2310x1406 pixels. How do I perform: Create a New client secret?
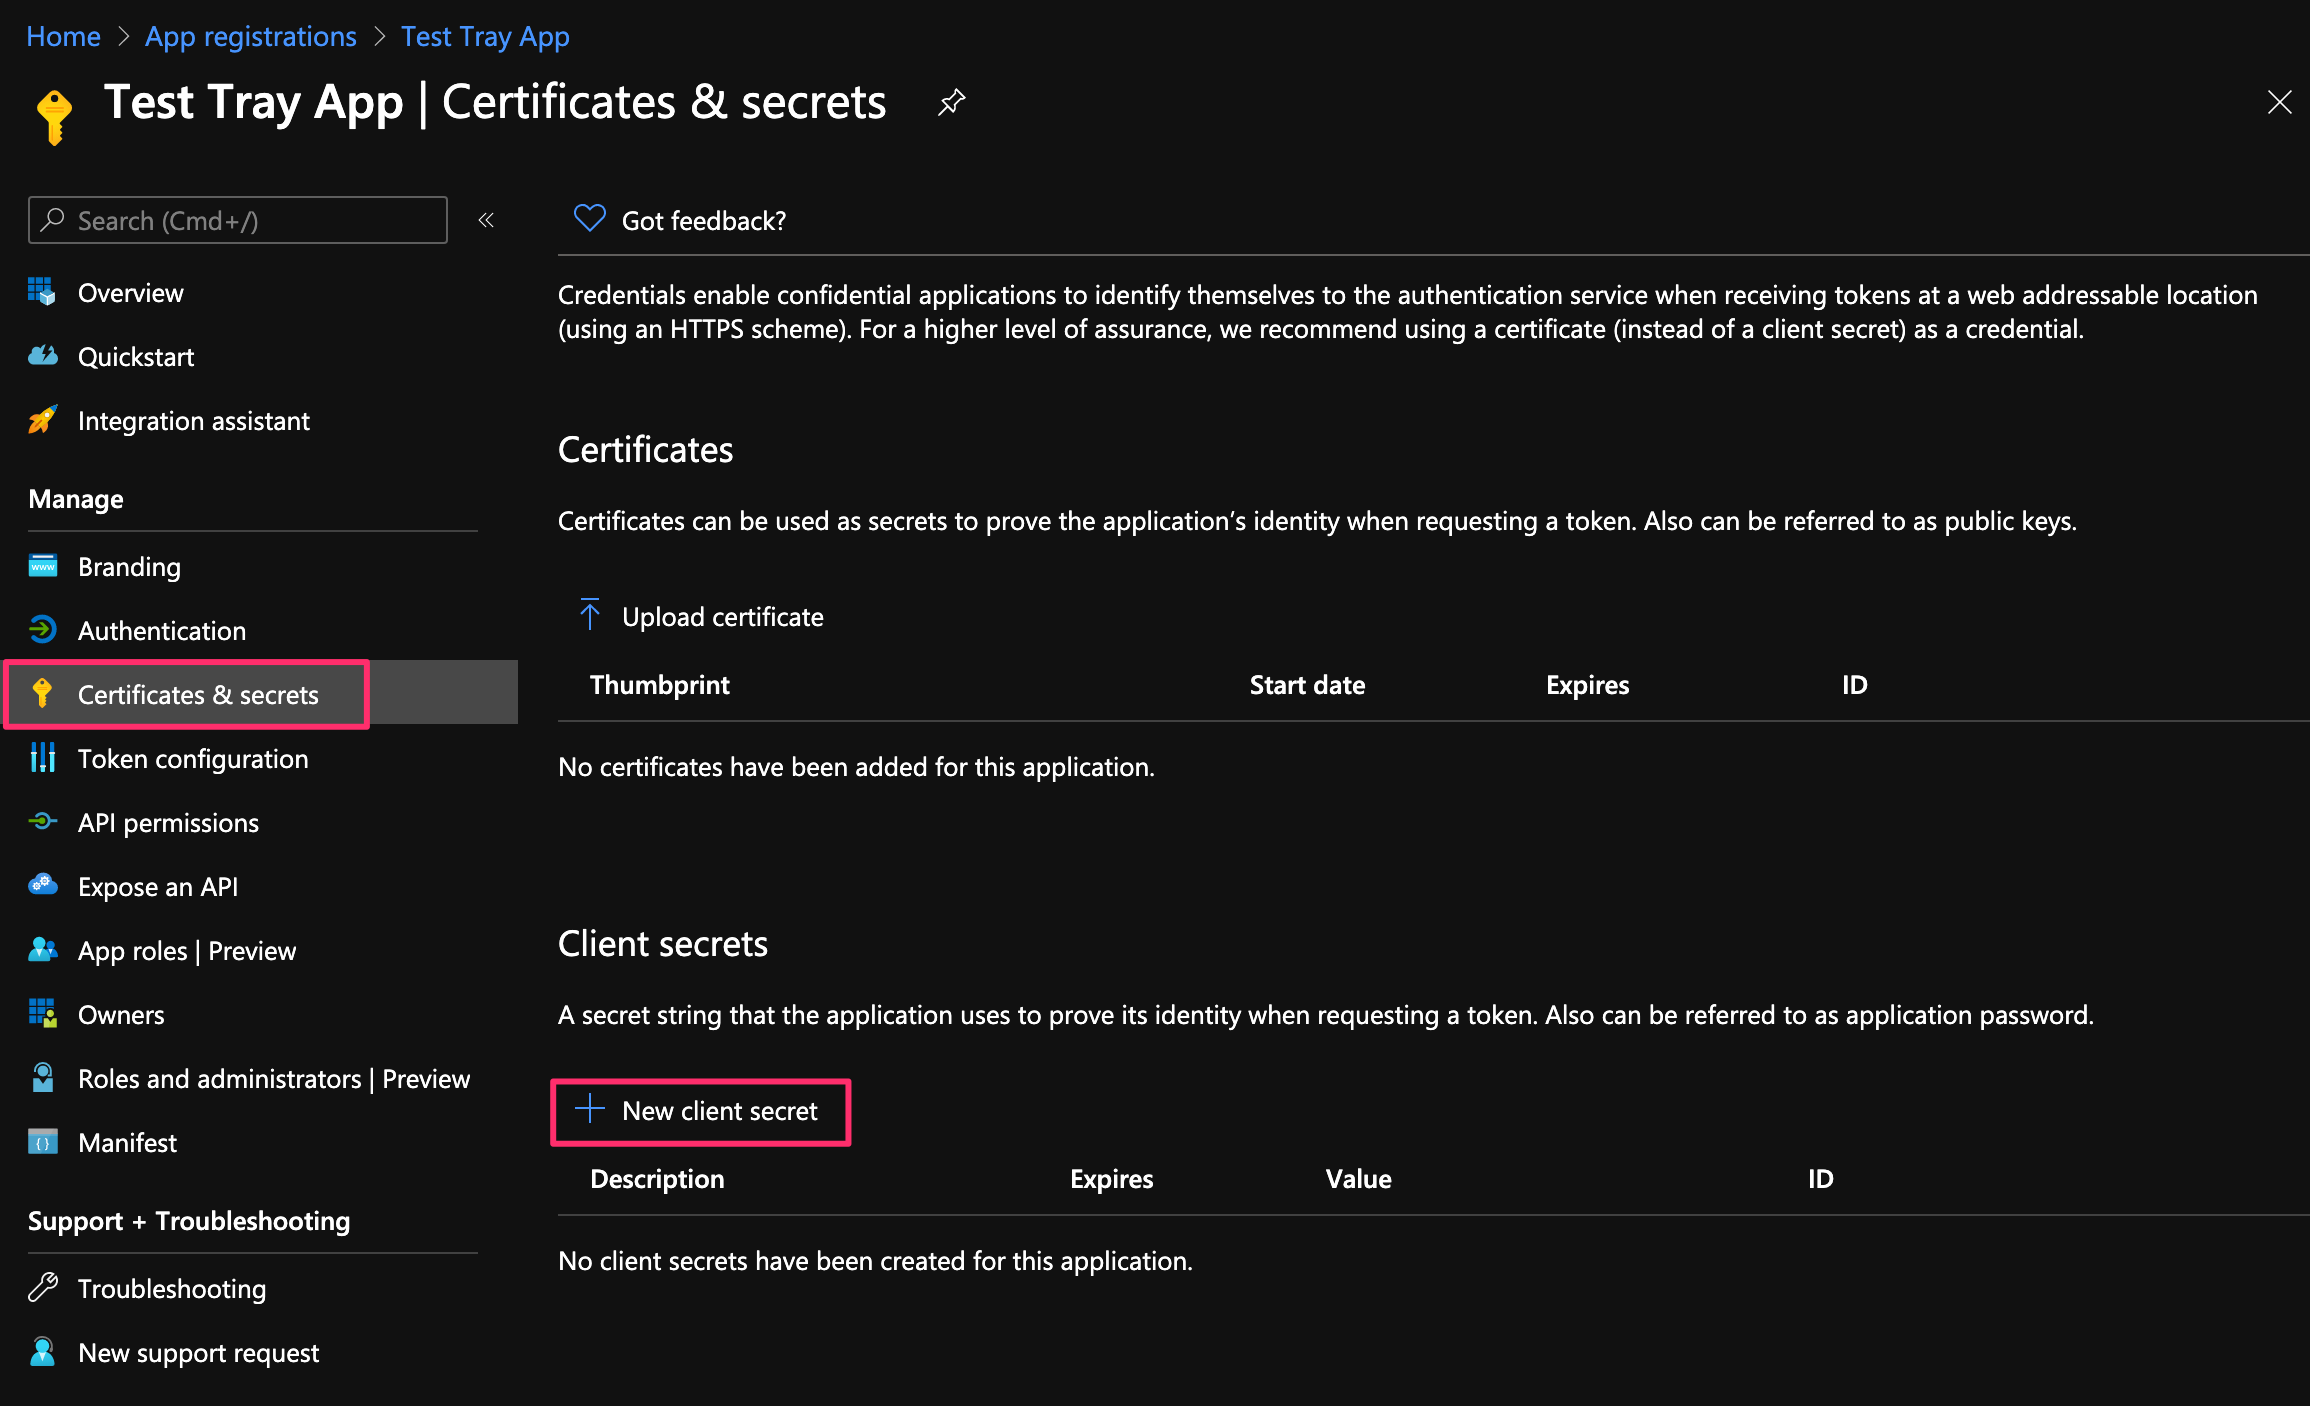[x=700, y=1111]
